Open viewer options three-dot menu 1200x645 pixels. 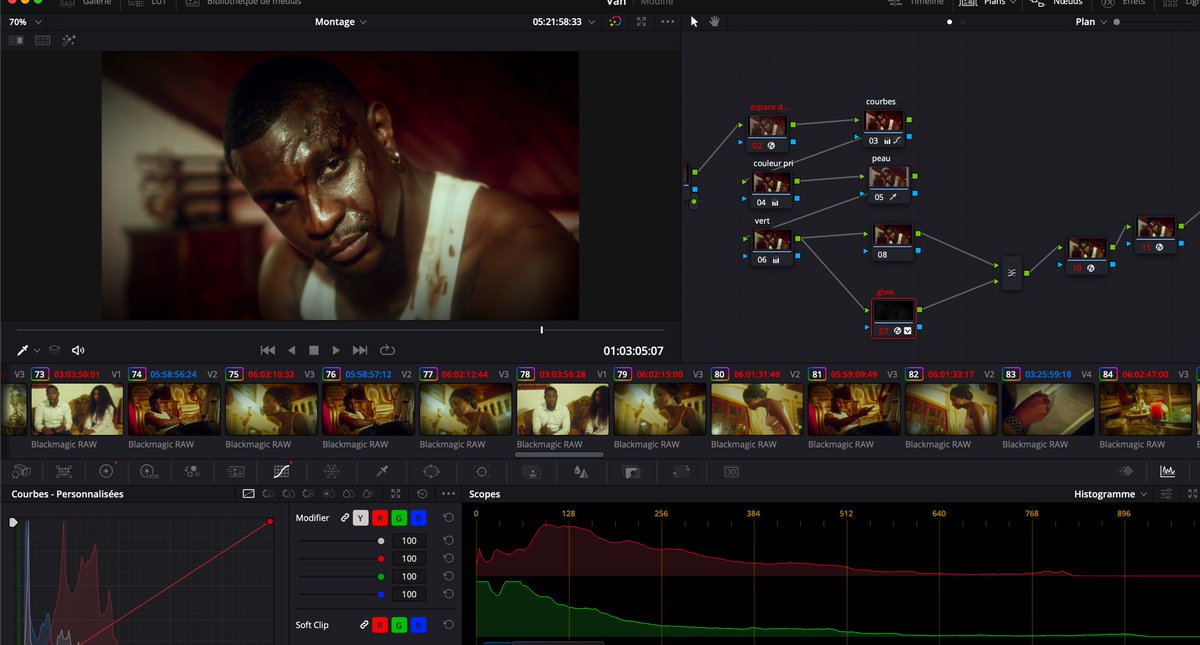coord(668,21)
